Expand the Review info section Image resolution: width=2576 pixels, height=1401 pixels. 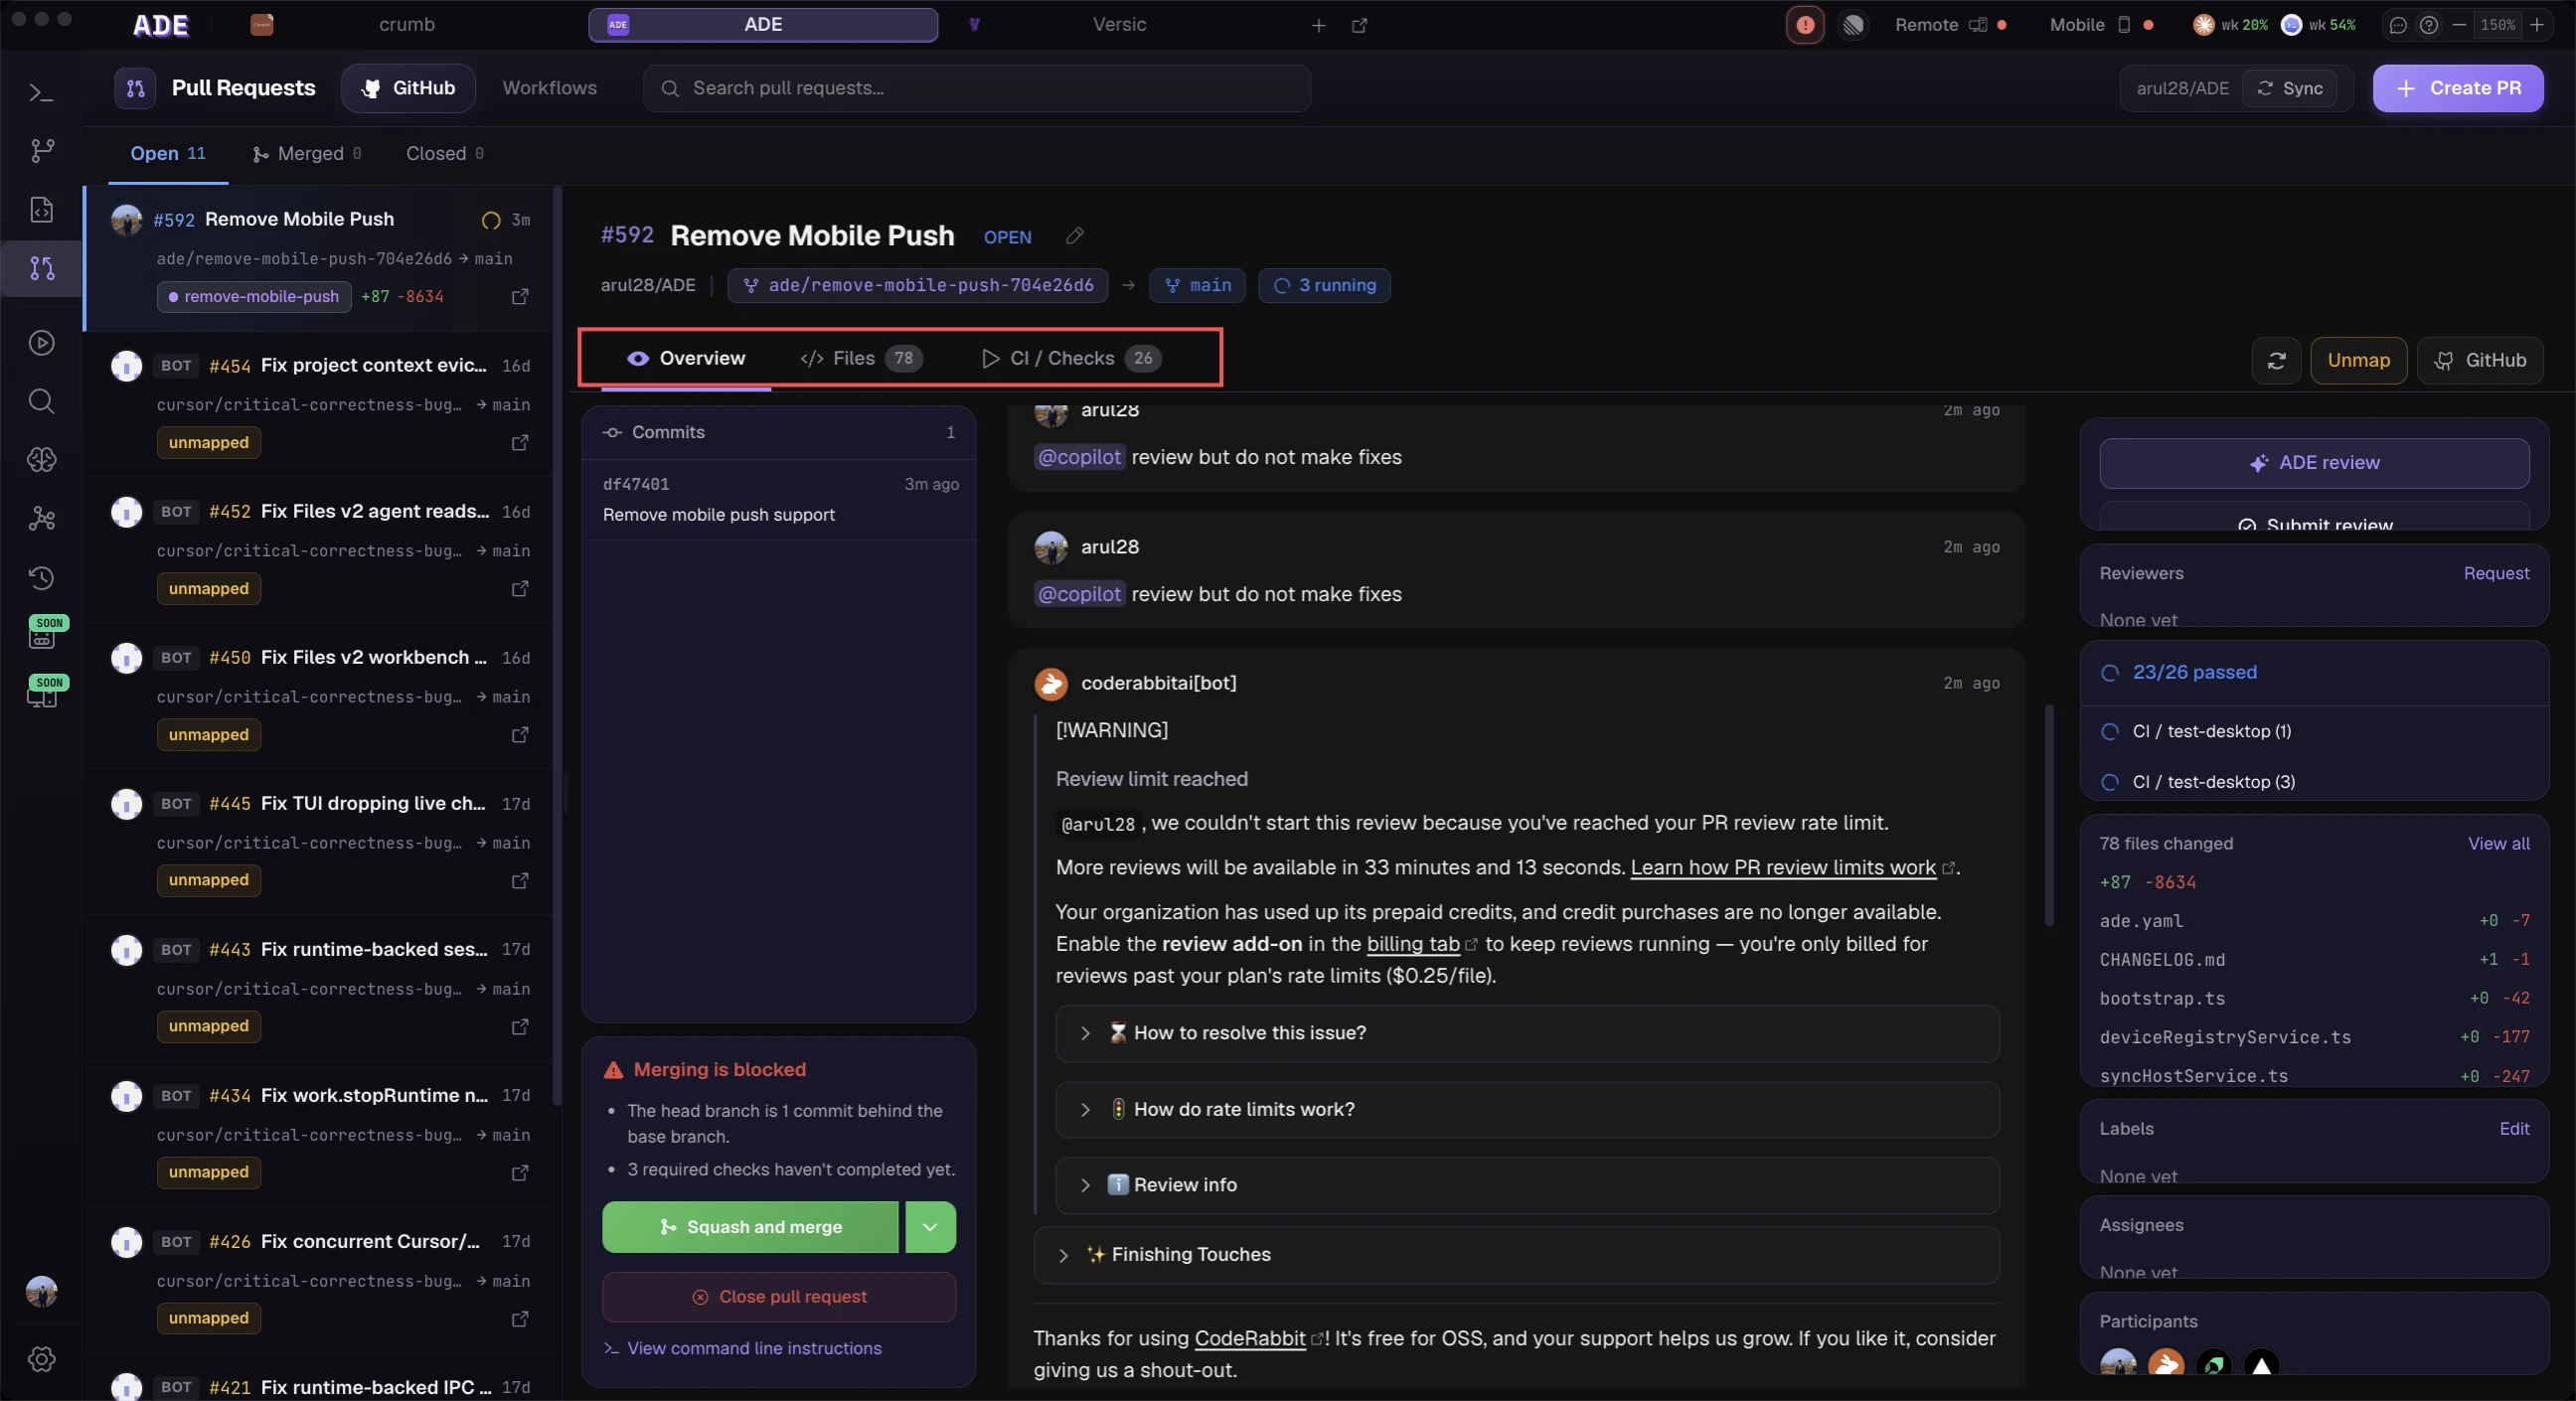(1527, 1185)
